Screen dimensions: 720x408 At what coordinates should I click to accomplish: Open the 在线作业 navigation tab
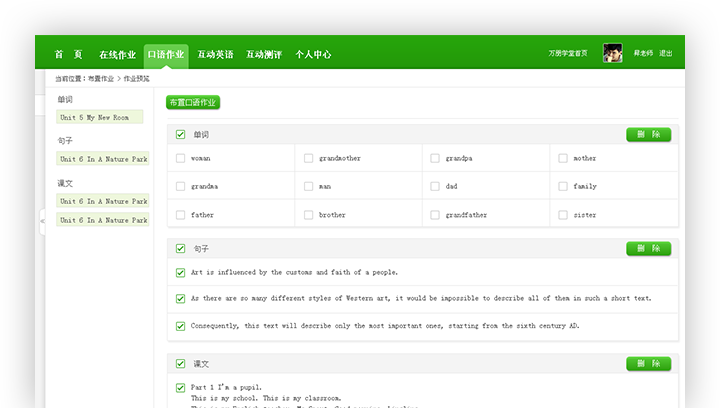pos(117,55)
